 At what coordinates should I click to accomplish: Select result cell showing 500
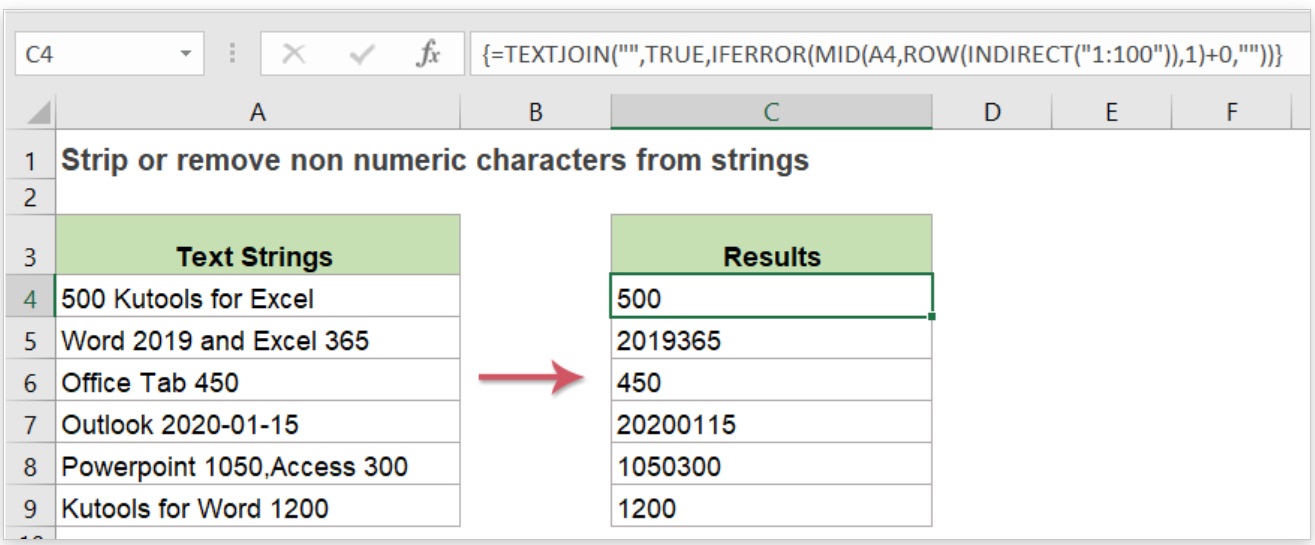tap(771, 297)
